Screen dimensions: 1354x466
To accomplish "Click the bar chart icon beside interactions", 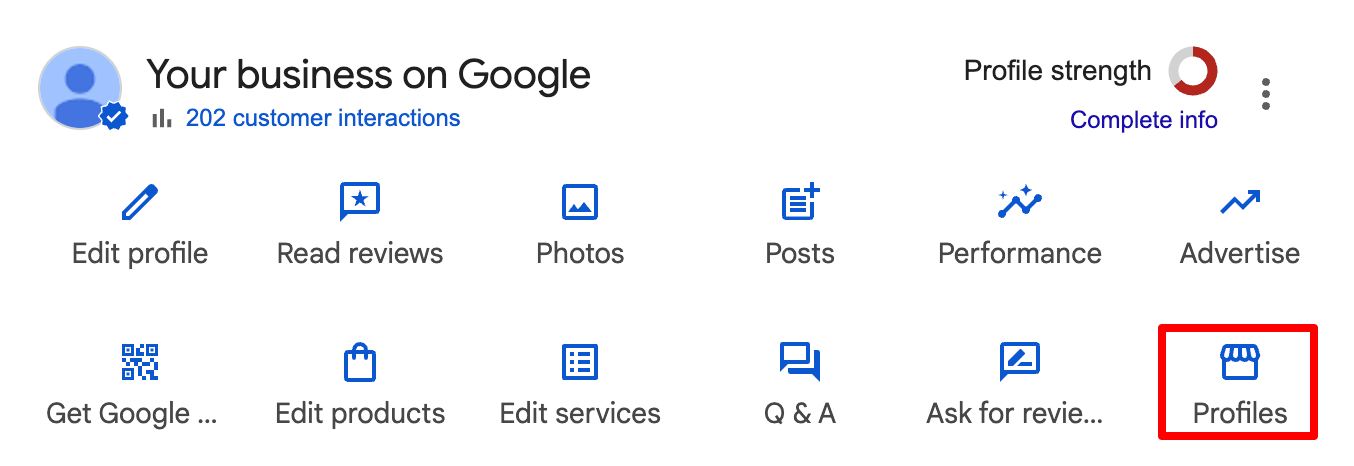I will [160, 119].
